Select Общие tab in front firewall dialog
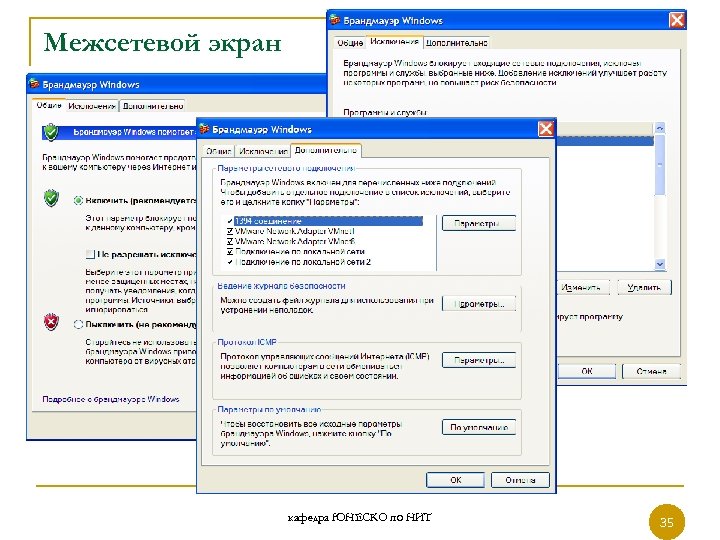 218,151
